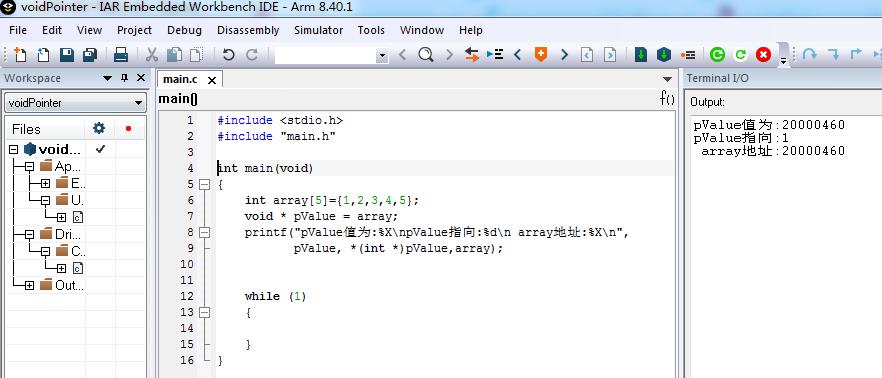Click the Step Out debug icon
This screenshot has height=378, width=882.
(x=856, y=55)
